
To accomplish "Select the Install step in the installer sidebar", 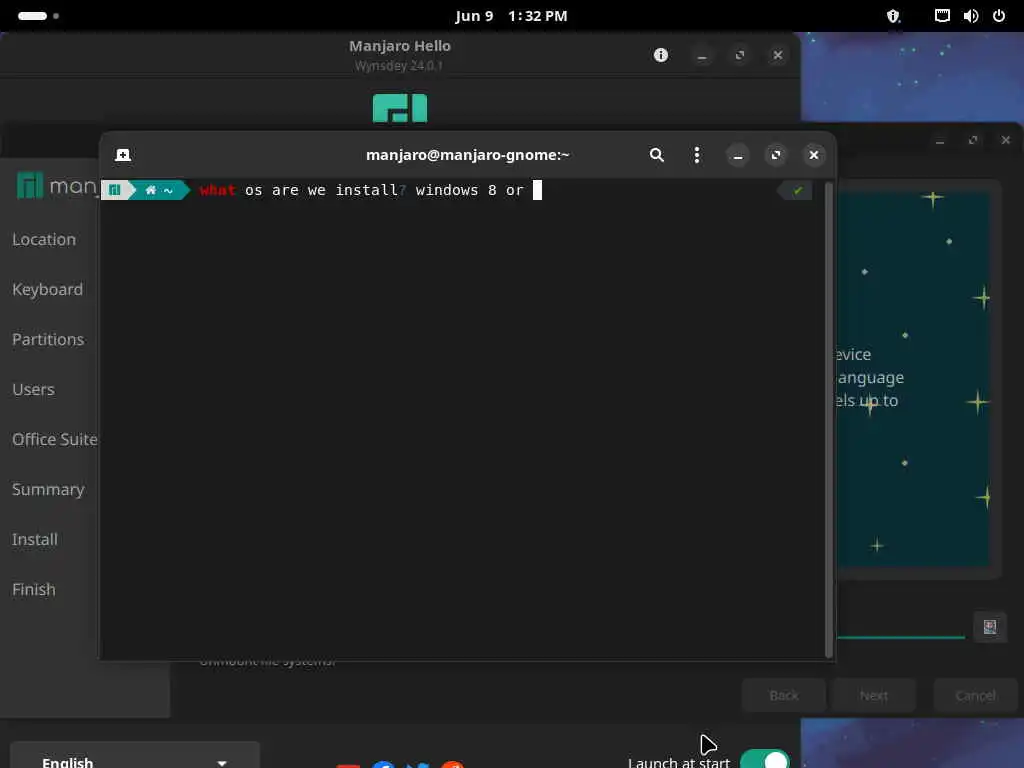I will [35, 539].
